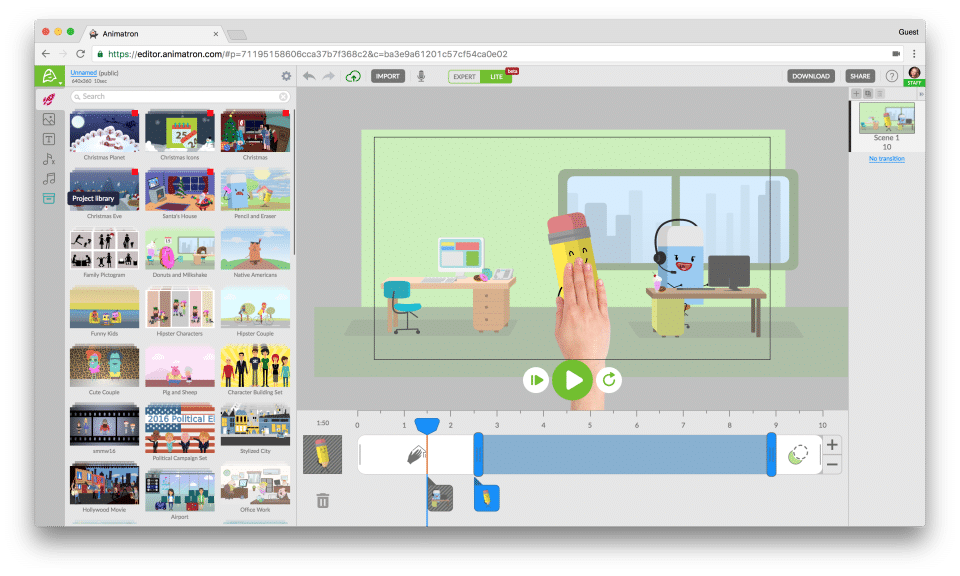The image size is (960, 576).
Task: Select the Christmas Icons set
Action: tap(179, 135)
